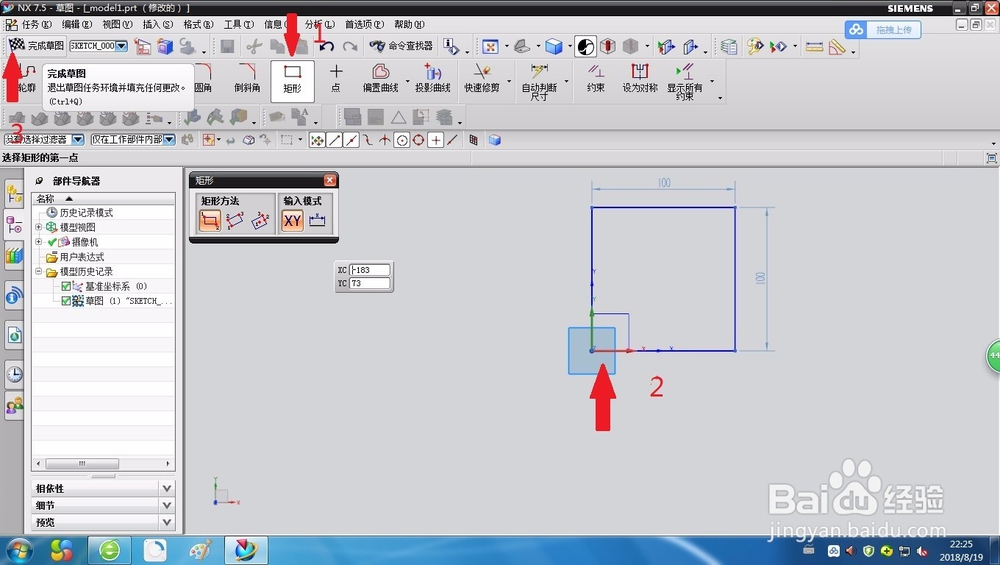Toggle the arc center snap point icon
The image size is (1000, 565).
point(402,140)
